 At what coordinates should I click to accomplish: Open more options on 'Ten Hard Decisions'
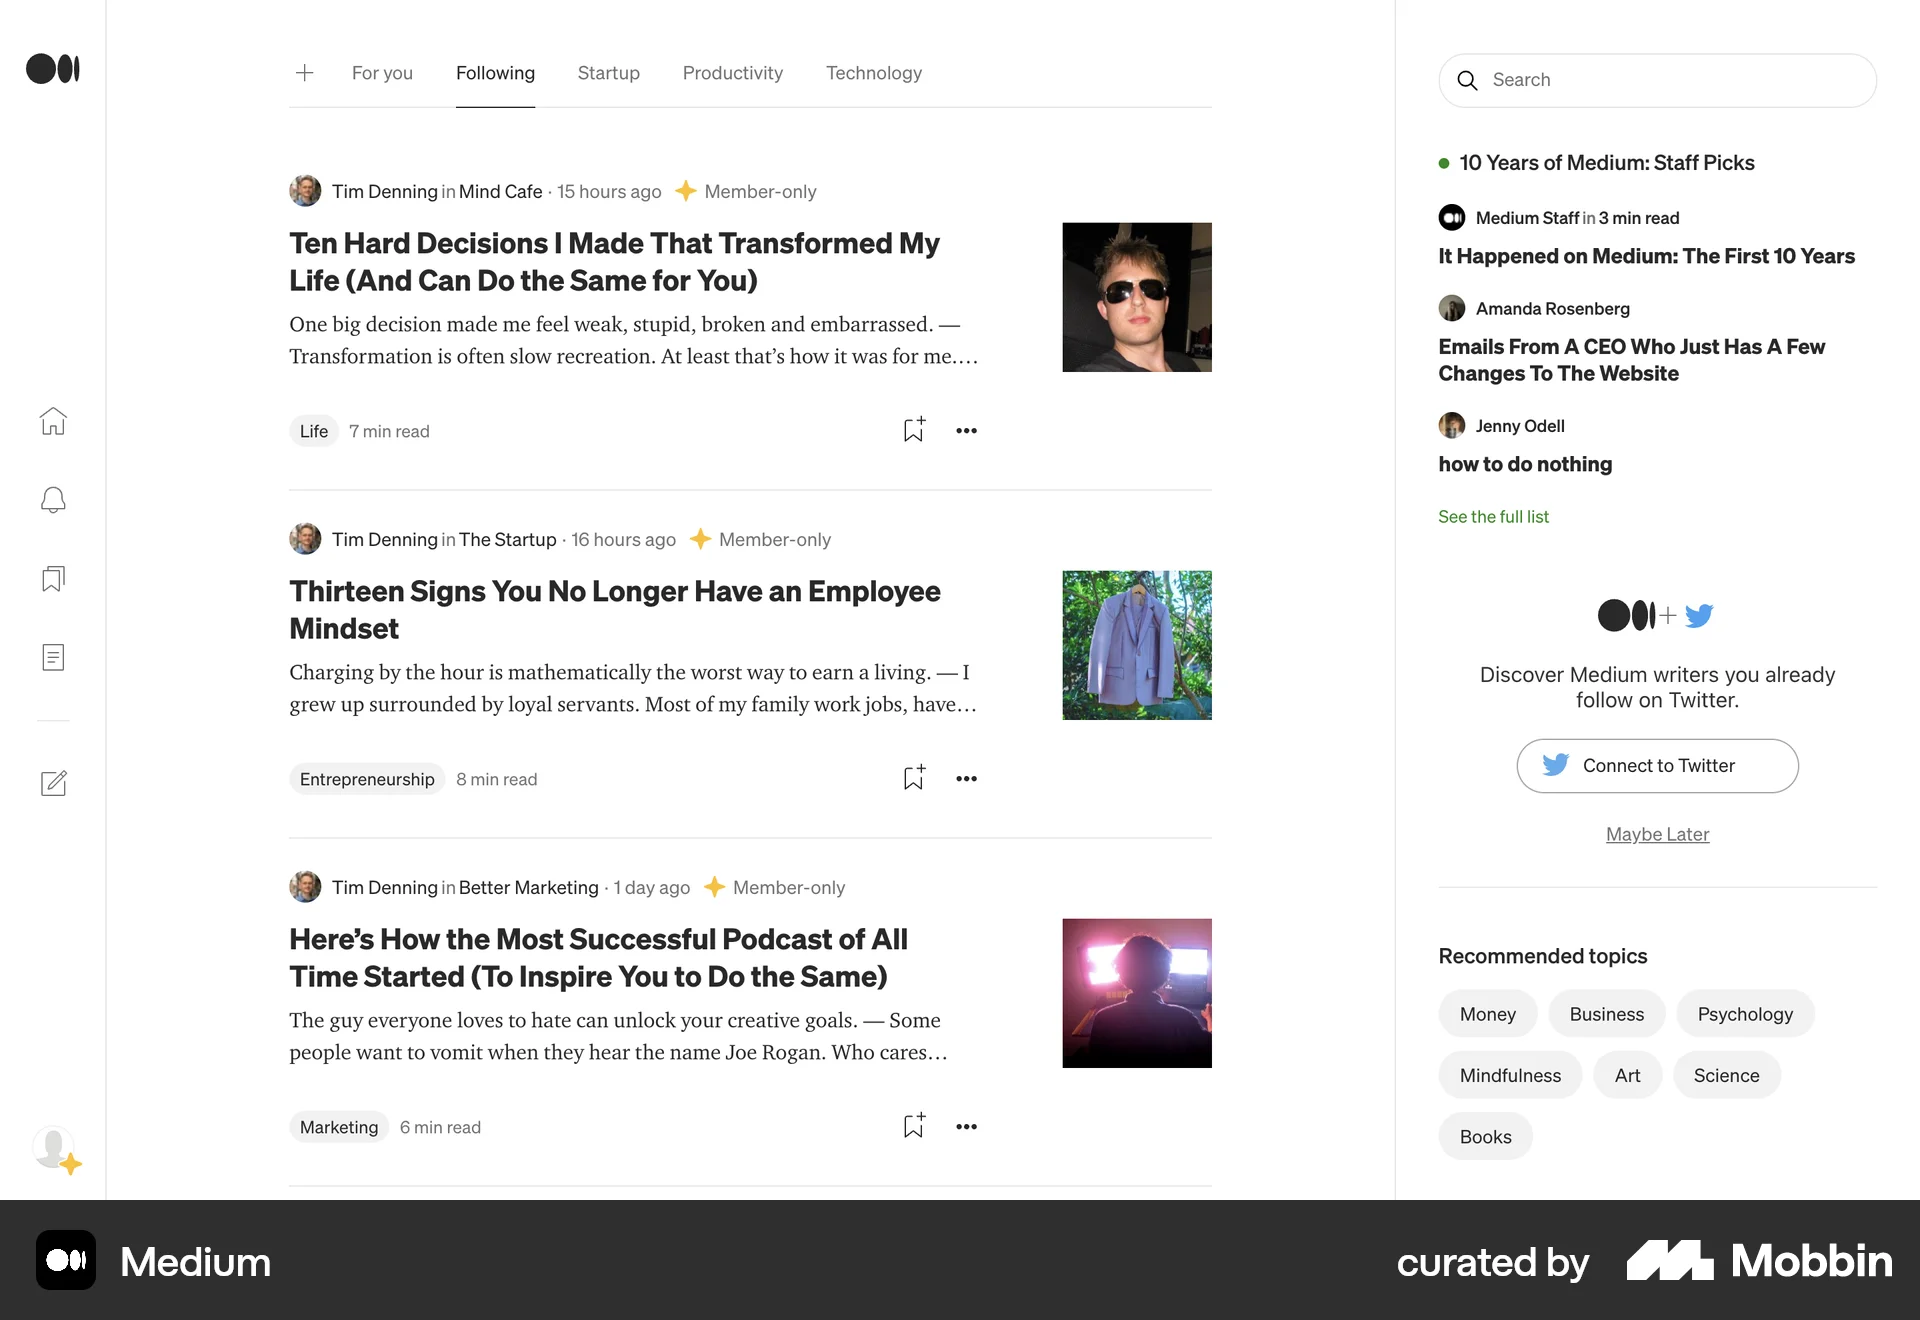(x=966, y=430)
